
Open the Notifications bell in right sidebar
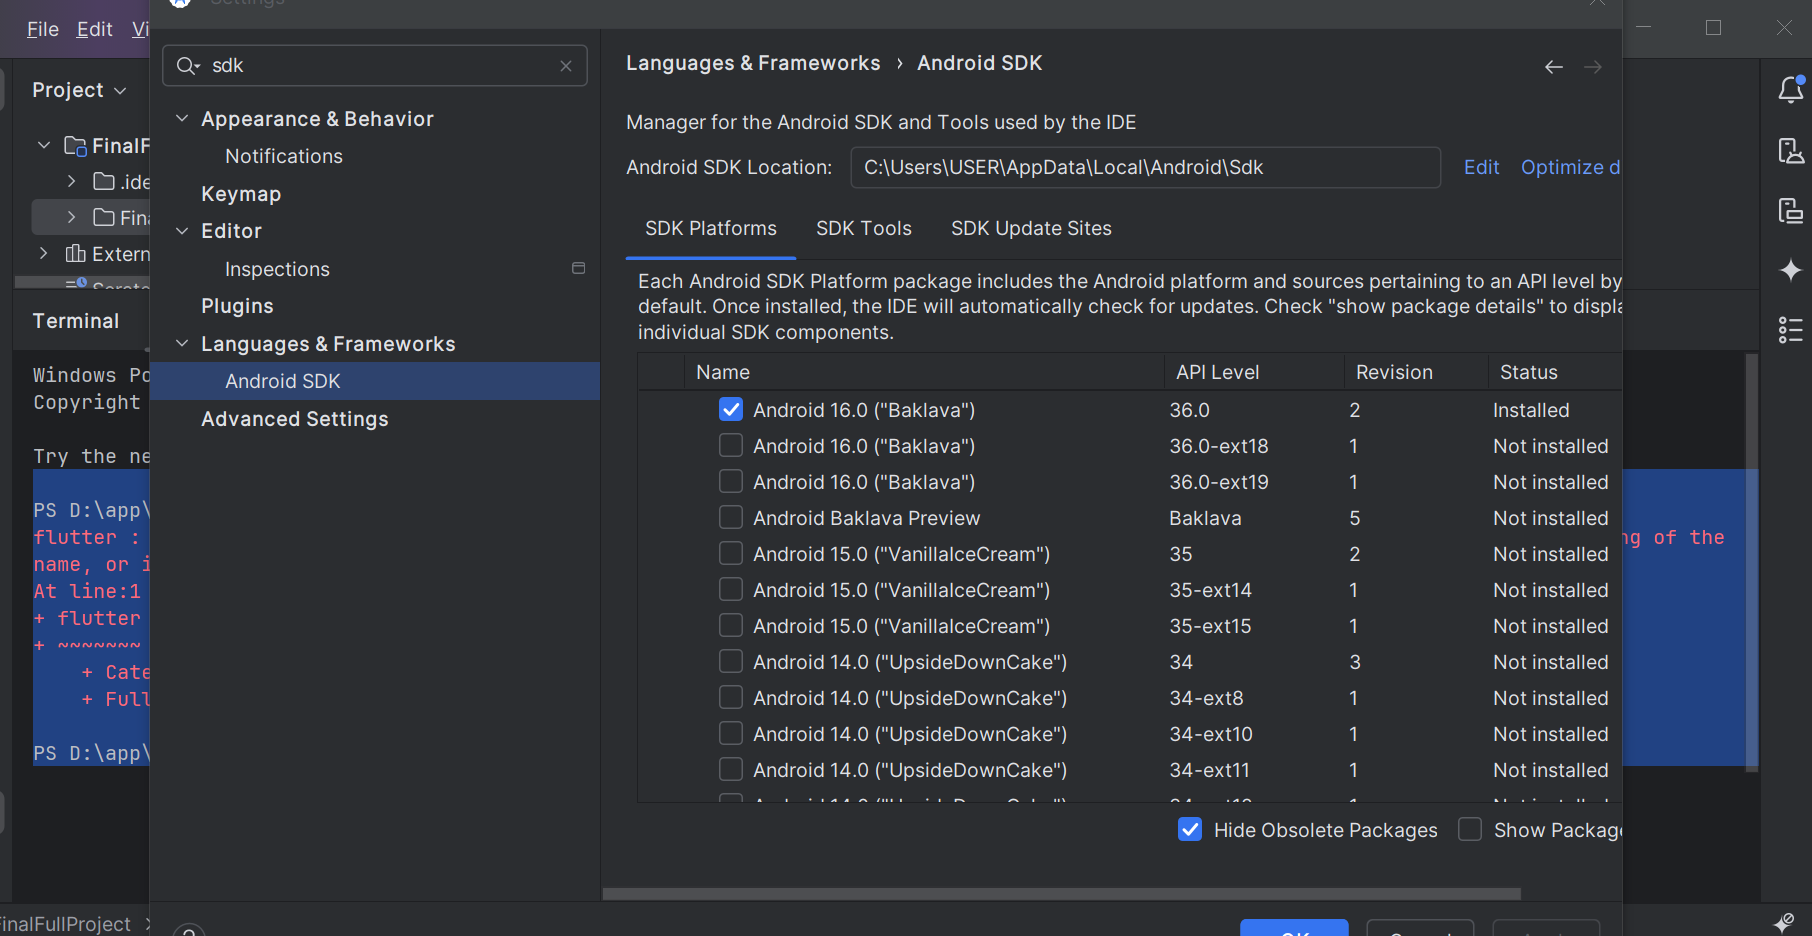pos(1790,90)
